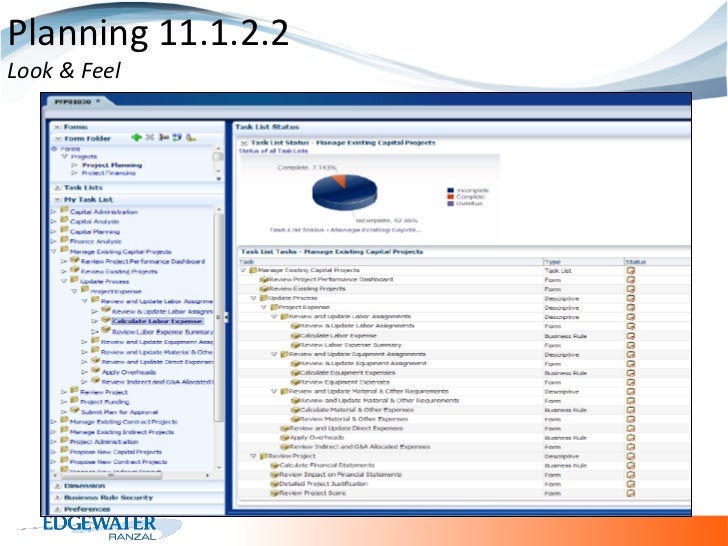Viewport: 728px width, 546px height.
Task: Click status icon in the Manage Existing Capital Projects row
Action: (x=630, y=271)
